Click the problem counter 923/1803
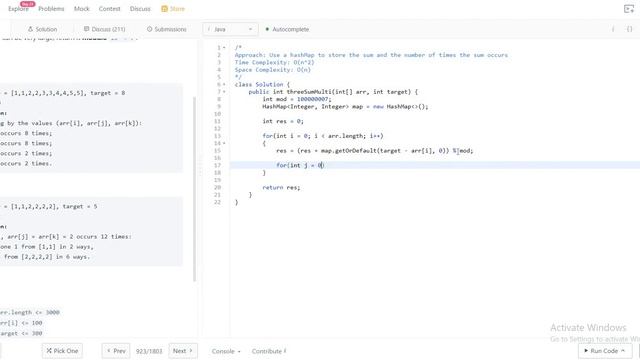This screenshot has width=640, height=360. tap(149, 351)
